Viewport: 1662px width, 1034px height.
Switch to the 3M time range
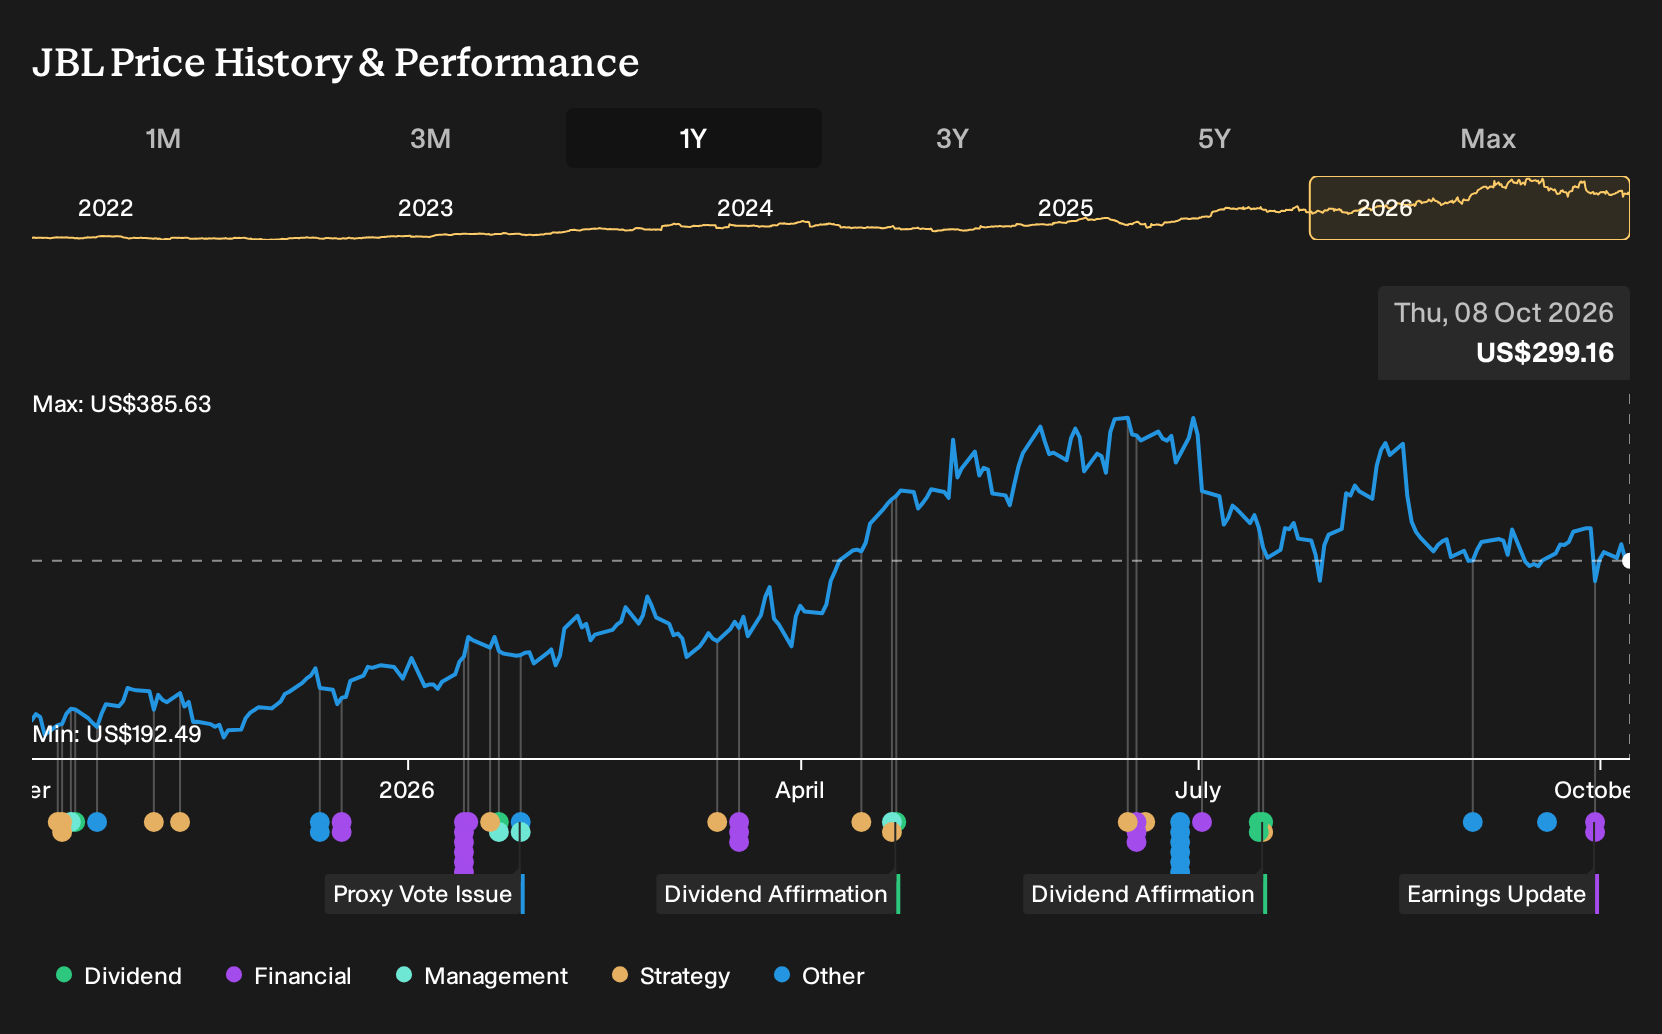click(430, 138)
